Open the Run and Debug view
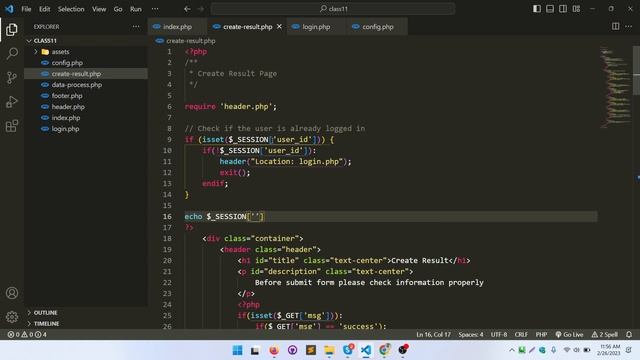The image size is (640, 360). tap(12, 102)
